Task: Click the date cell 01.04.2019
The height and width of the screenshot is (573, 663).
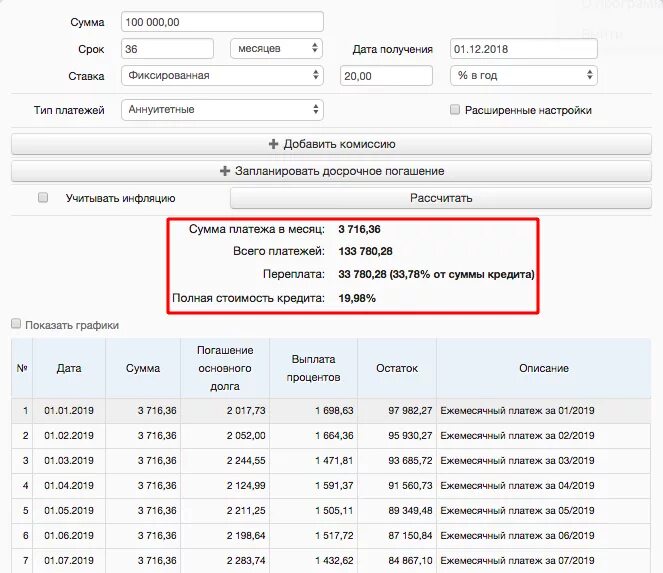Action: (69, 485)
